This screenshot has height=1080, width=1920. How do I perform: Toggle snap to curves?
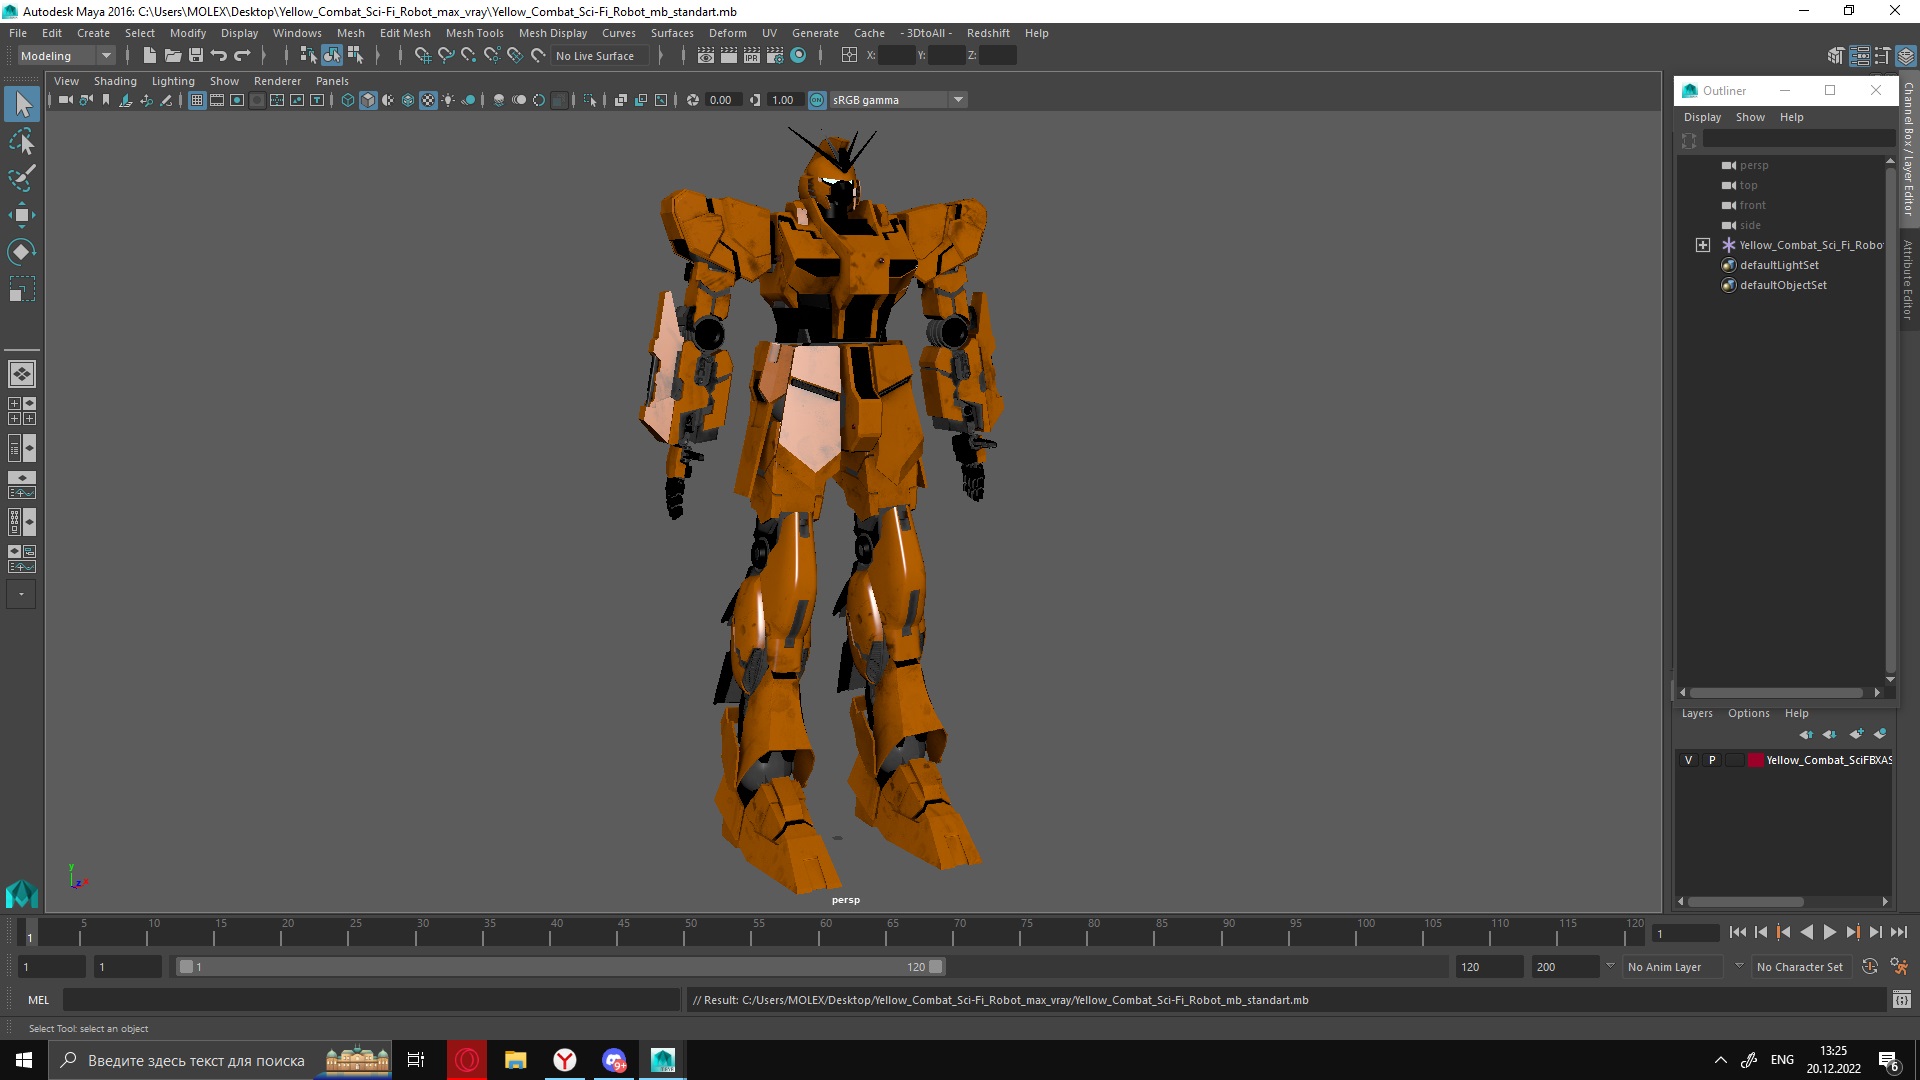(446, 56)
